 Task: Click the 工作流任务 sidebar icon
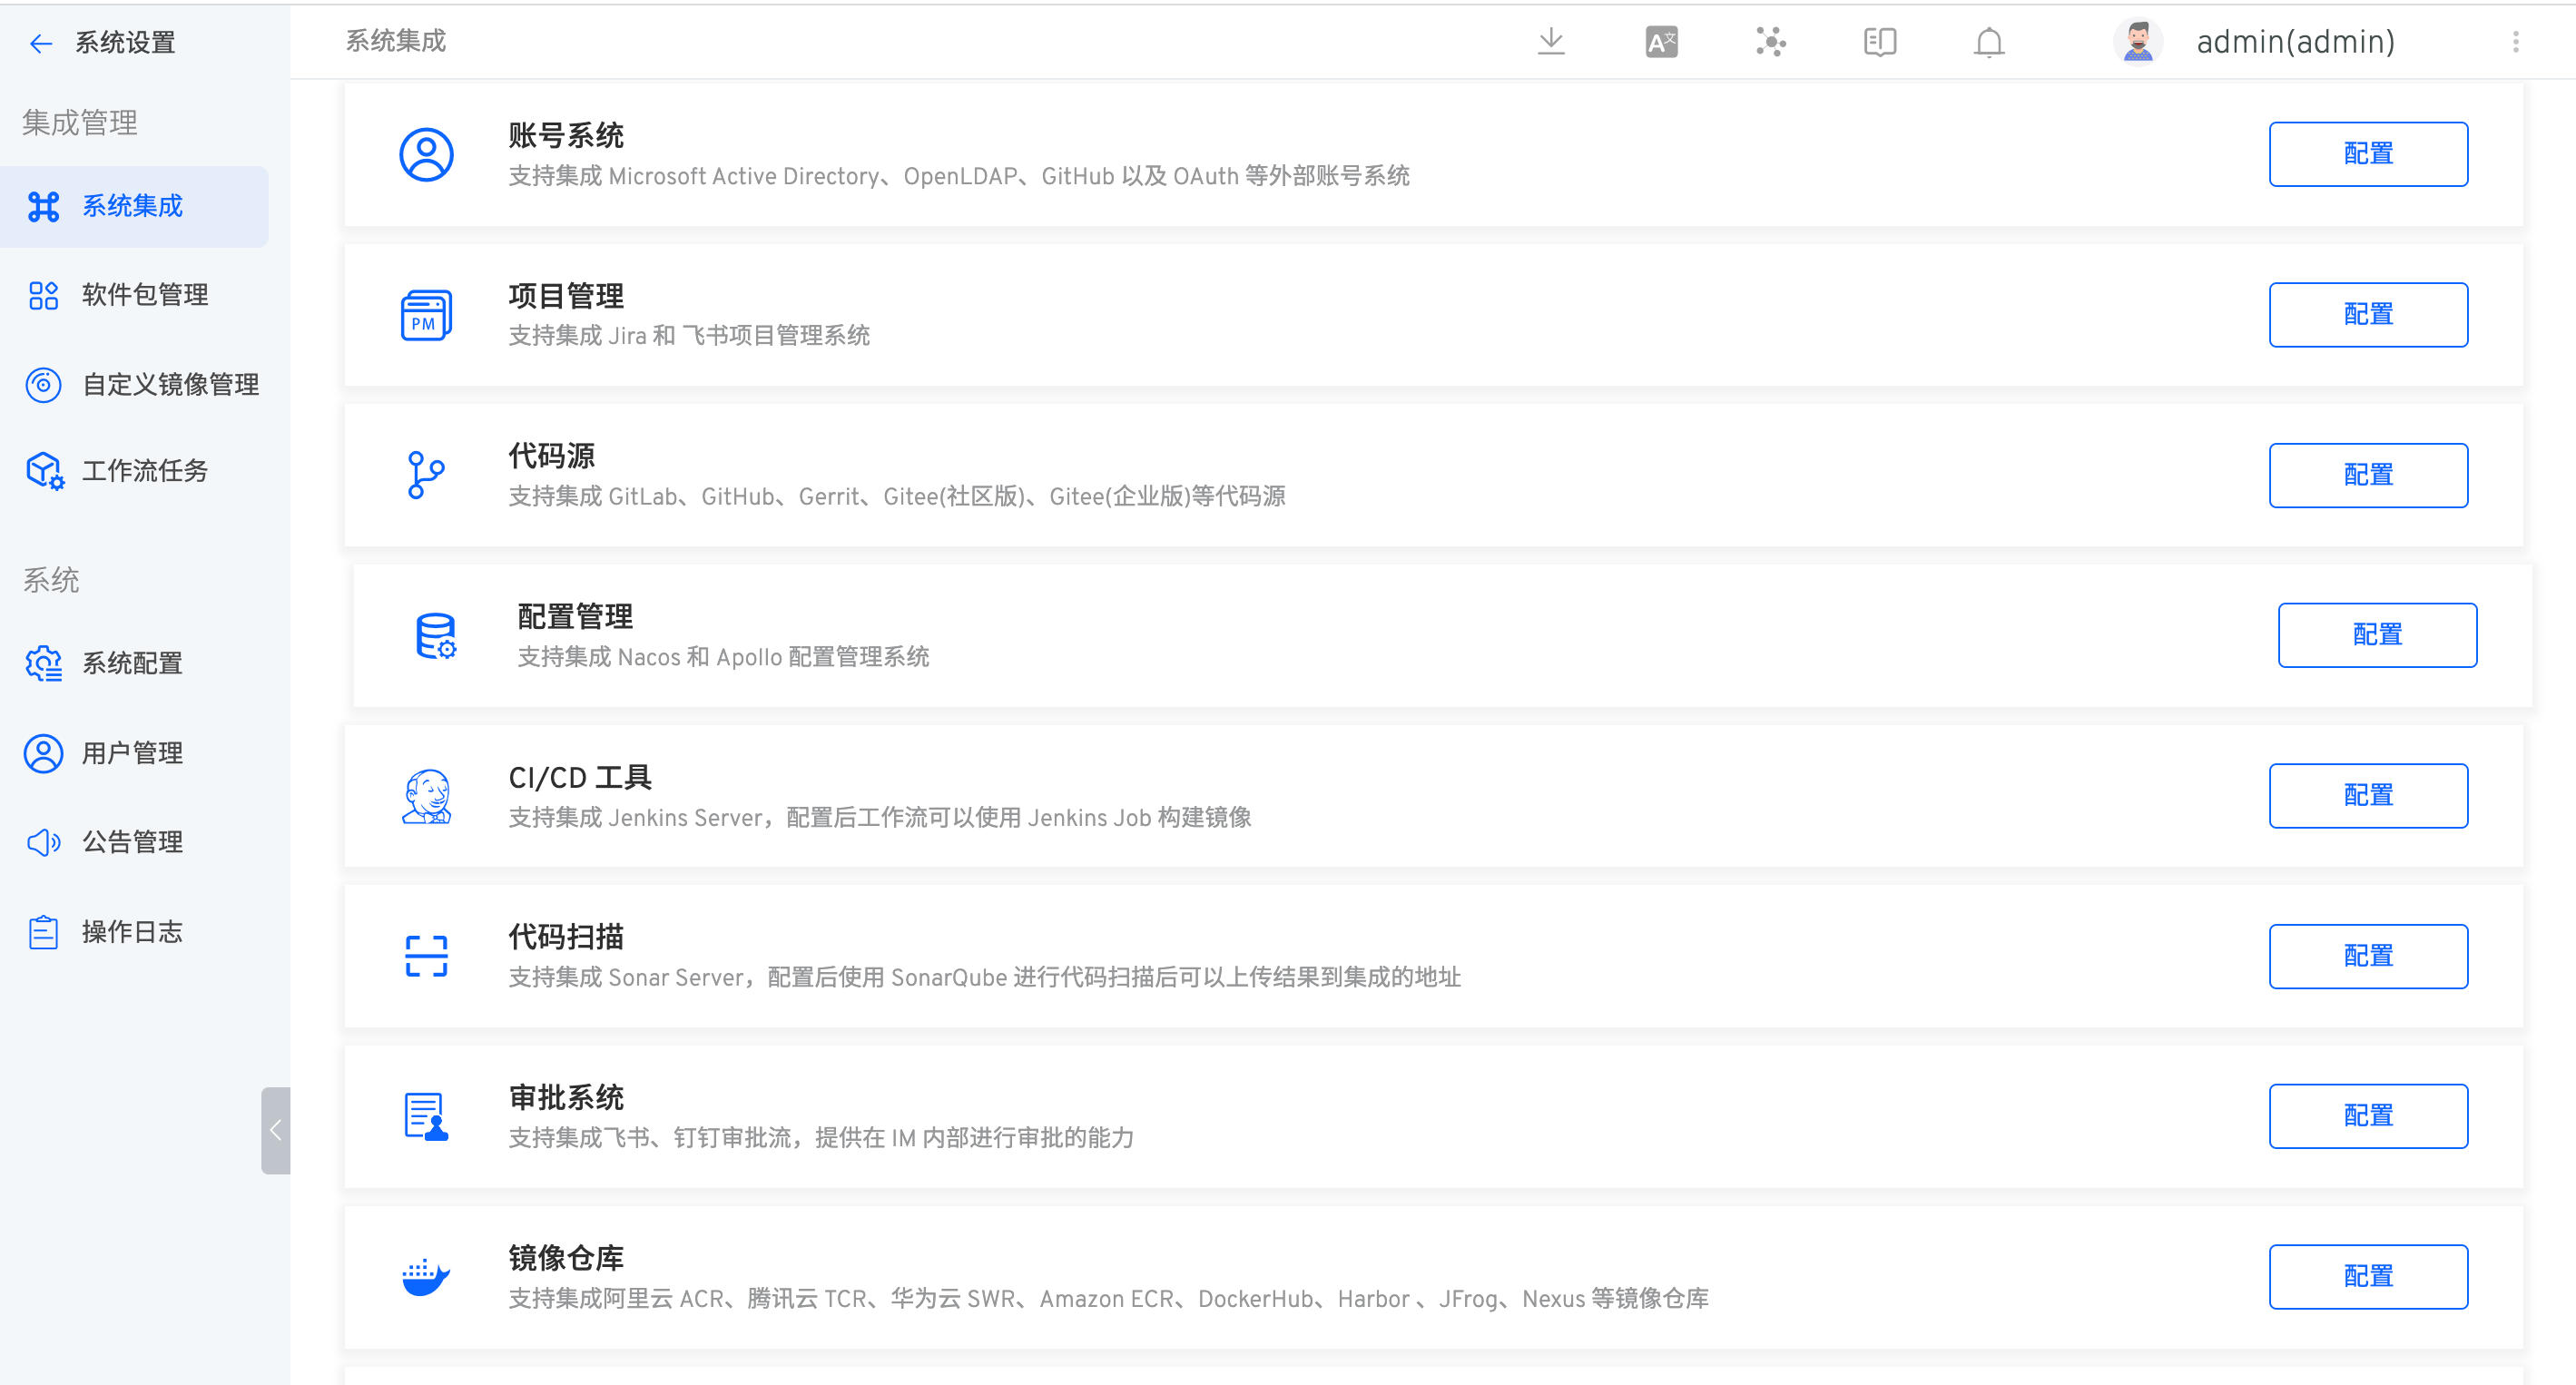click(45, 471)
